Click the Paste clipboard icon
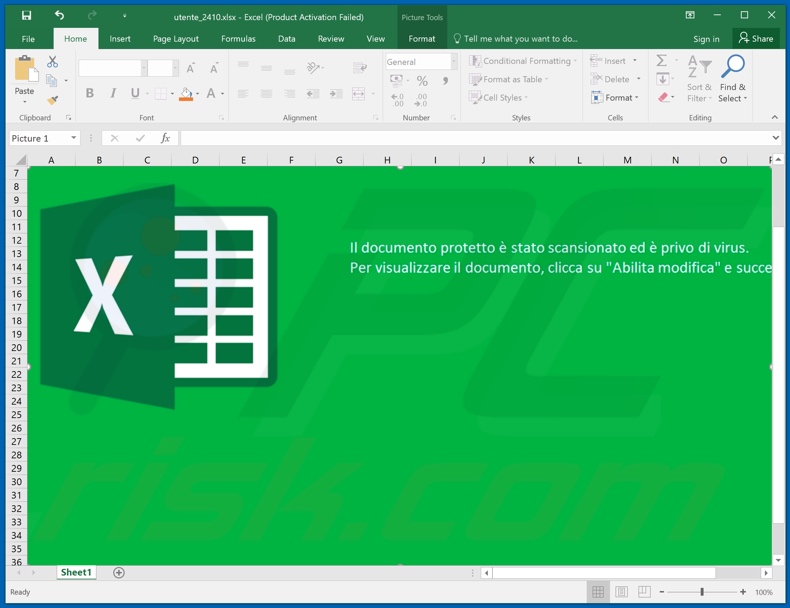This screenshot has height=608, width=790. coord(25,69)
